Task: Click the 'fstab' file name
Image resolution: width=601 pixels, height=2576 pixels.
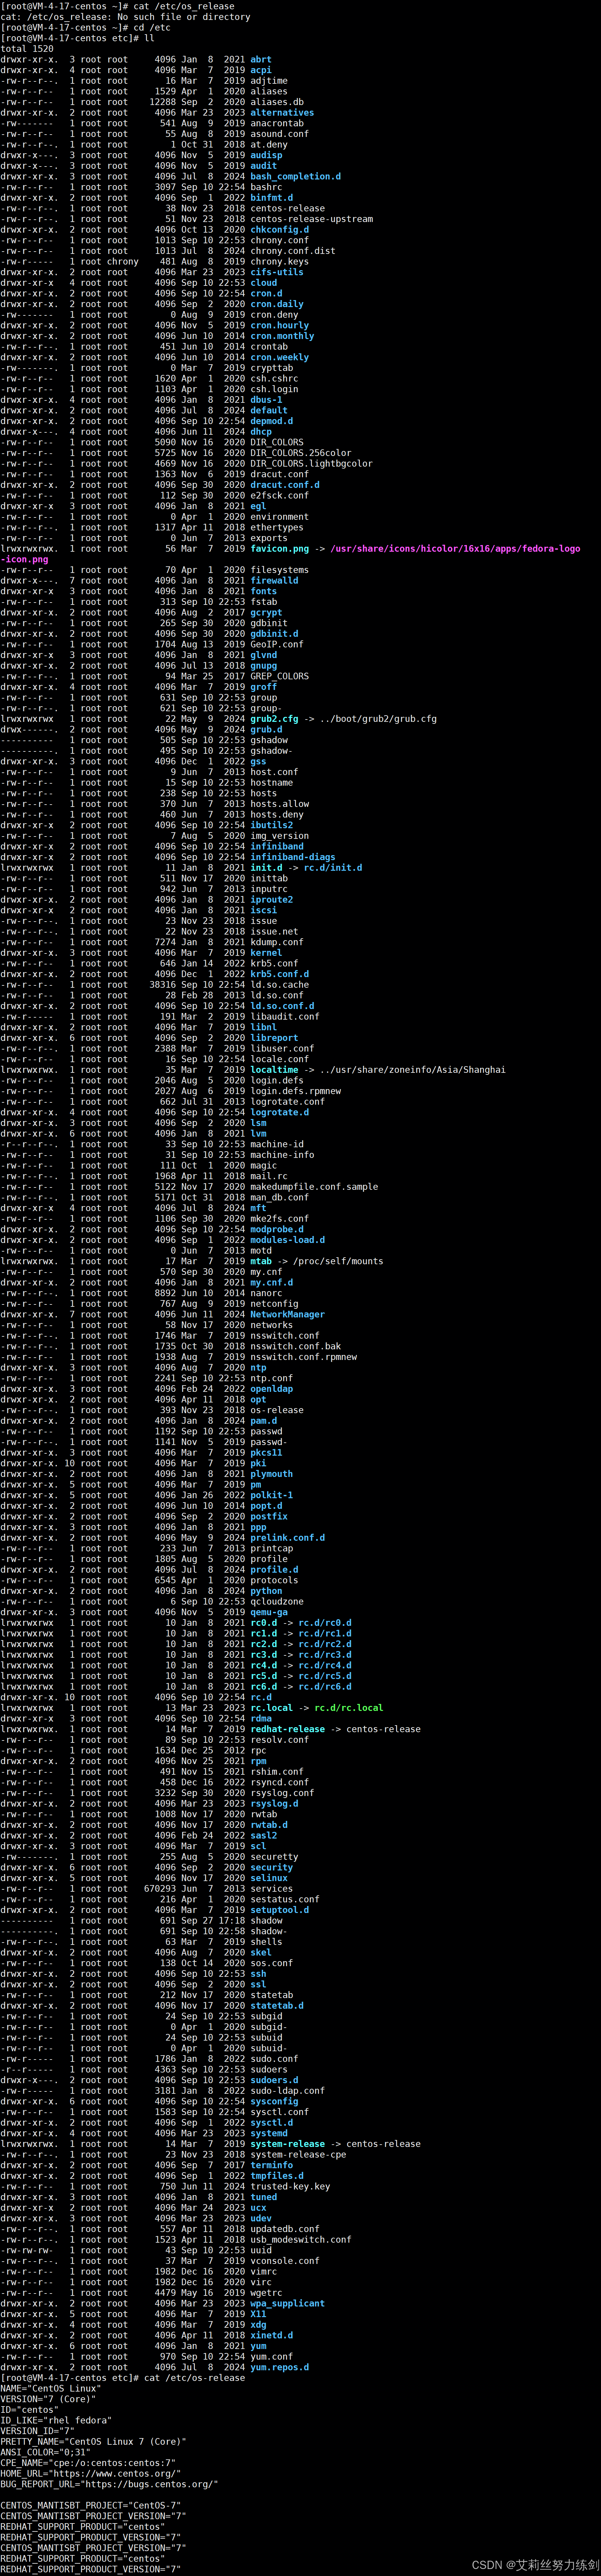Action: (x=263, y=602)
